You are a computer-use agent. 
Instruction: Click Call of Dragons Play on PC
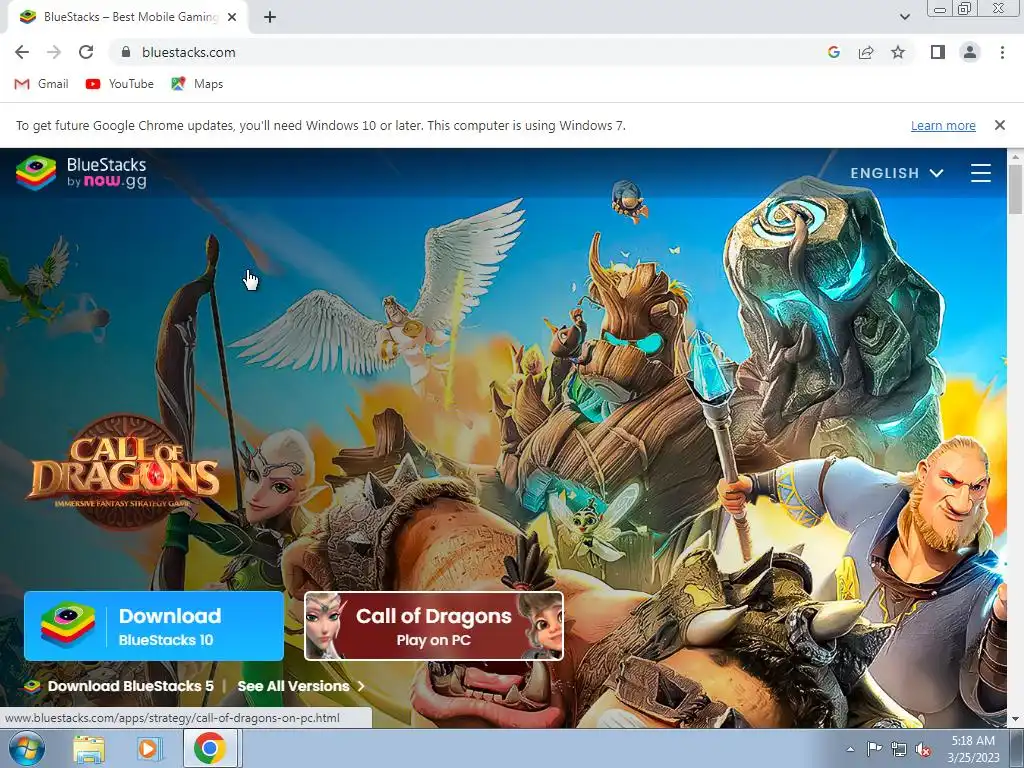434,626
